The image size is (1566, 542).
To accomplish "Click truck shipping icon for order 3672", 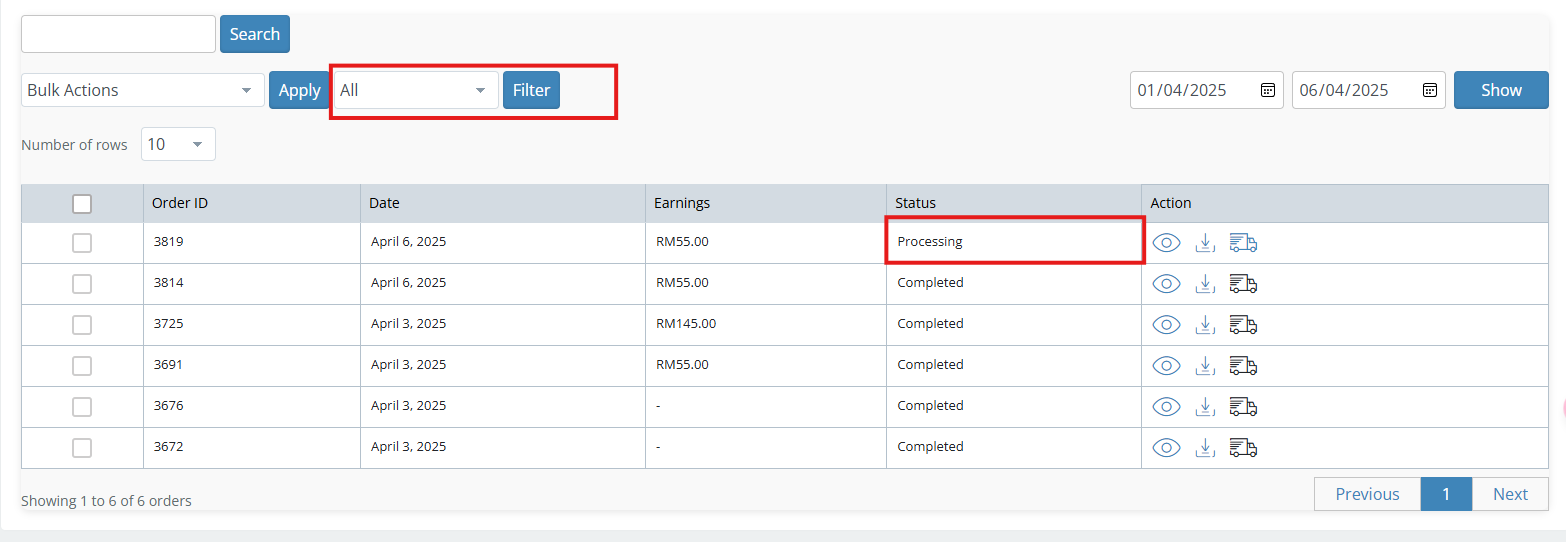I will tap(1243, 447).
